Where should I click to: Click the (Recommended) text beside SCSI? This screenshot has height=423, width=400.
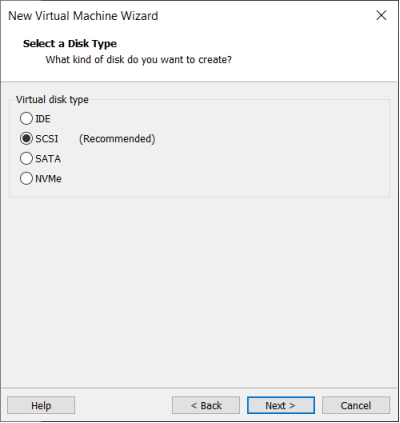(x=117, y=139)
